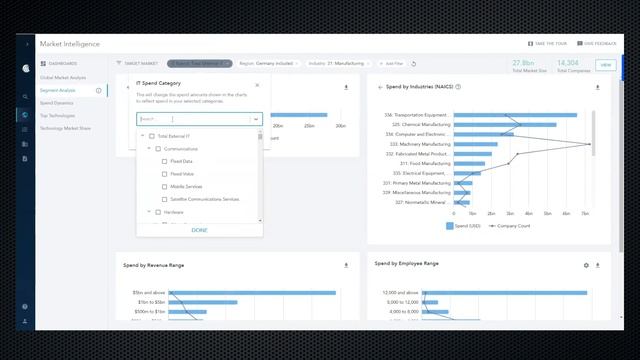Image resolution: width=640 pixels, height=360 pixels.
Task: Click GIVE FEEDBACK link
Action: click(600, 43)
